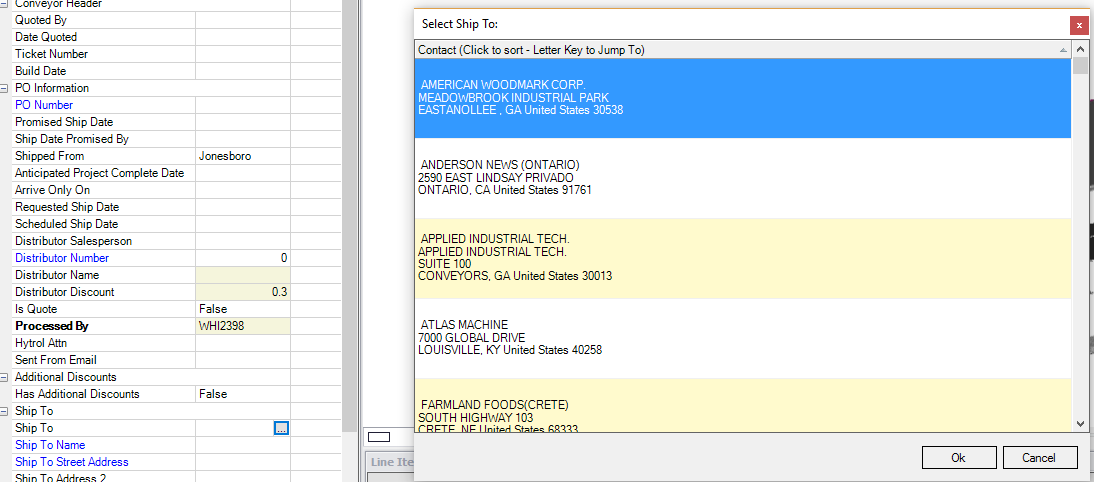The image size is (1094, 482).
Task: Click the Cancel button in dialog
Action: click(x=1040, y=458)
